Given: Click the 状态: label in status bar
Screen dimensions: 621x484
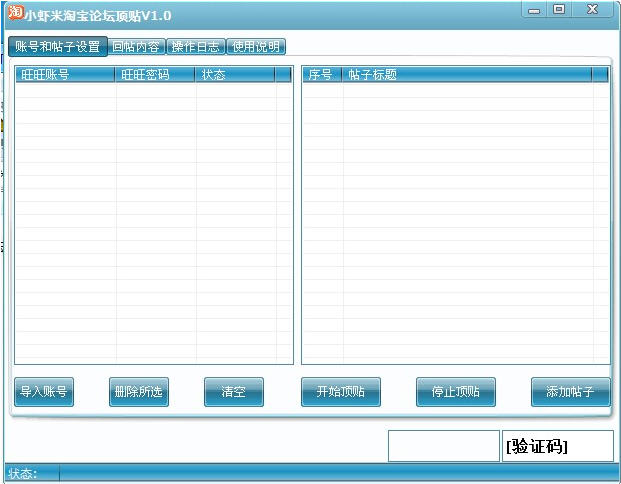Looking at the screenshot, I should (23, 474).
